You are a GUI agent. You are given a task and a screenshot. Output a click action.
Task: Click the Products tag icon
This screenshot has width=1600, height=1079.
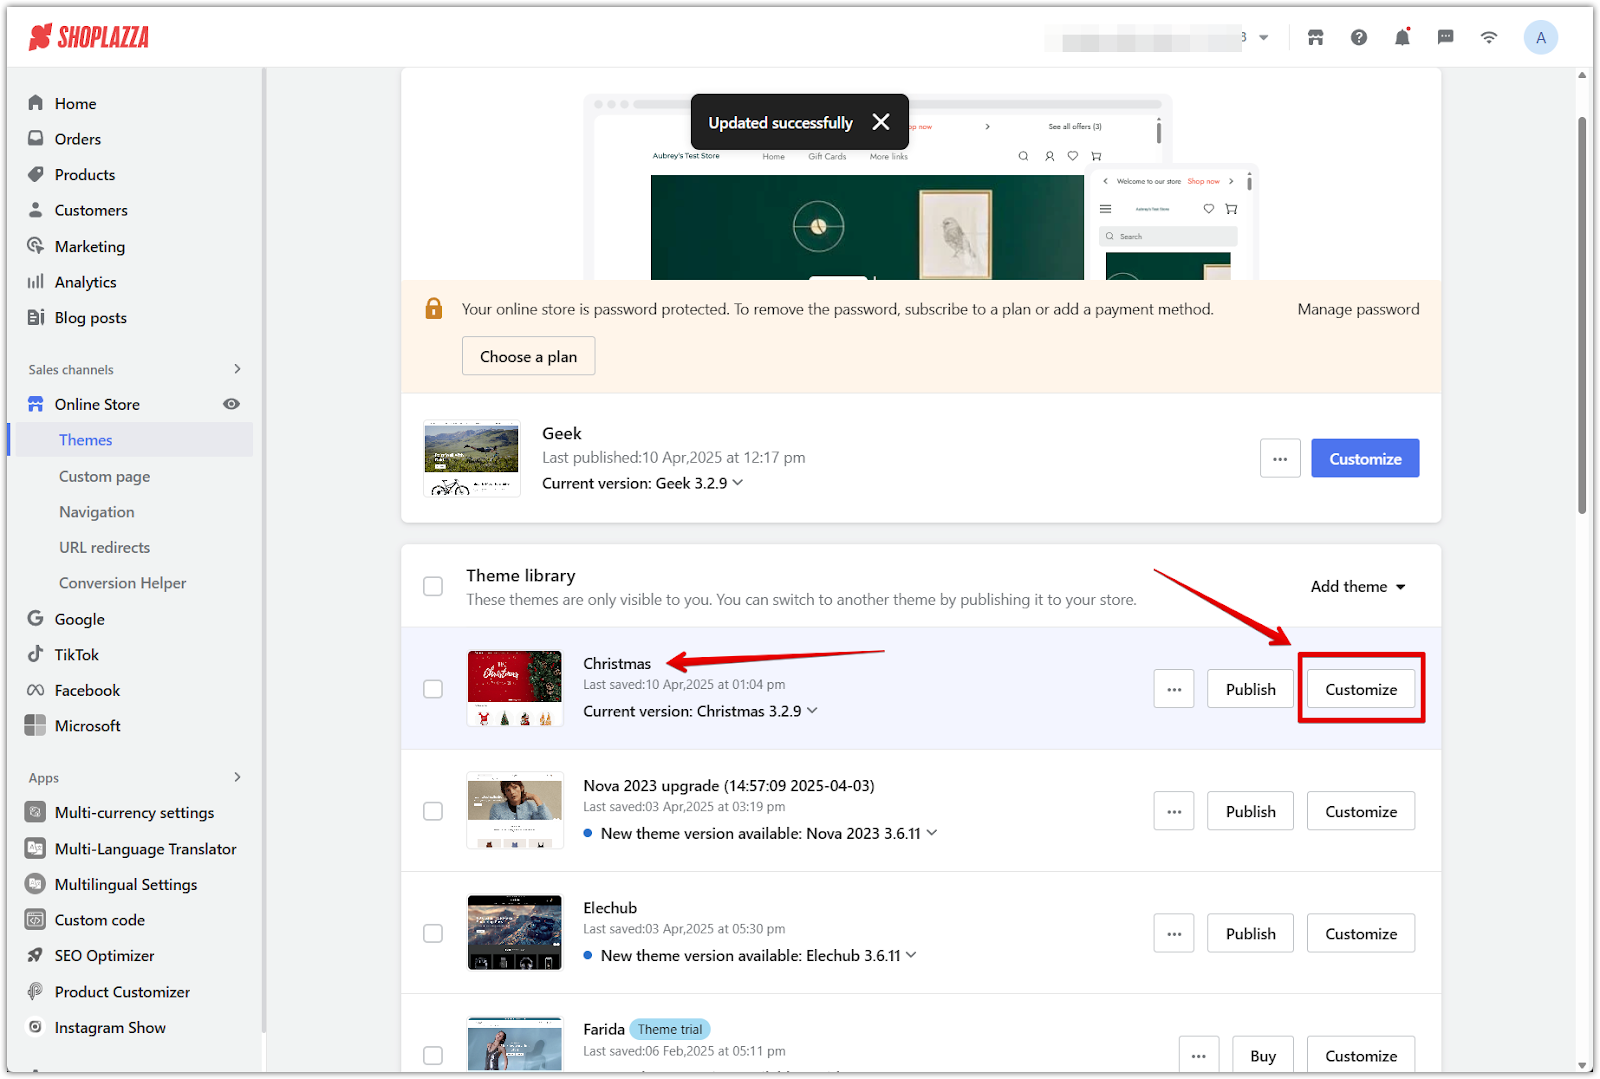[36, 174]
